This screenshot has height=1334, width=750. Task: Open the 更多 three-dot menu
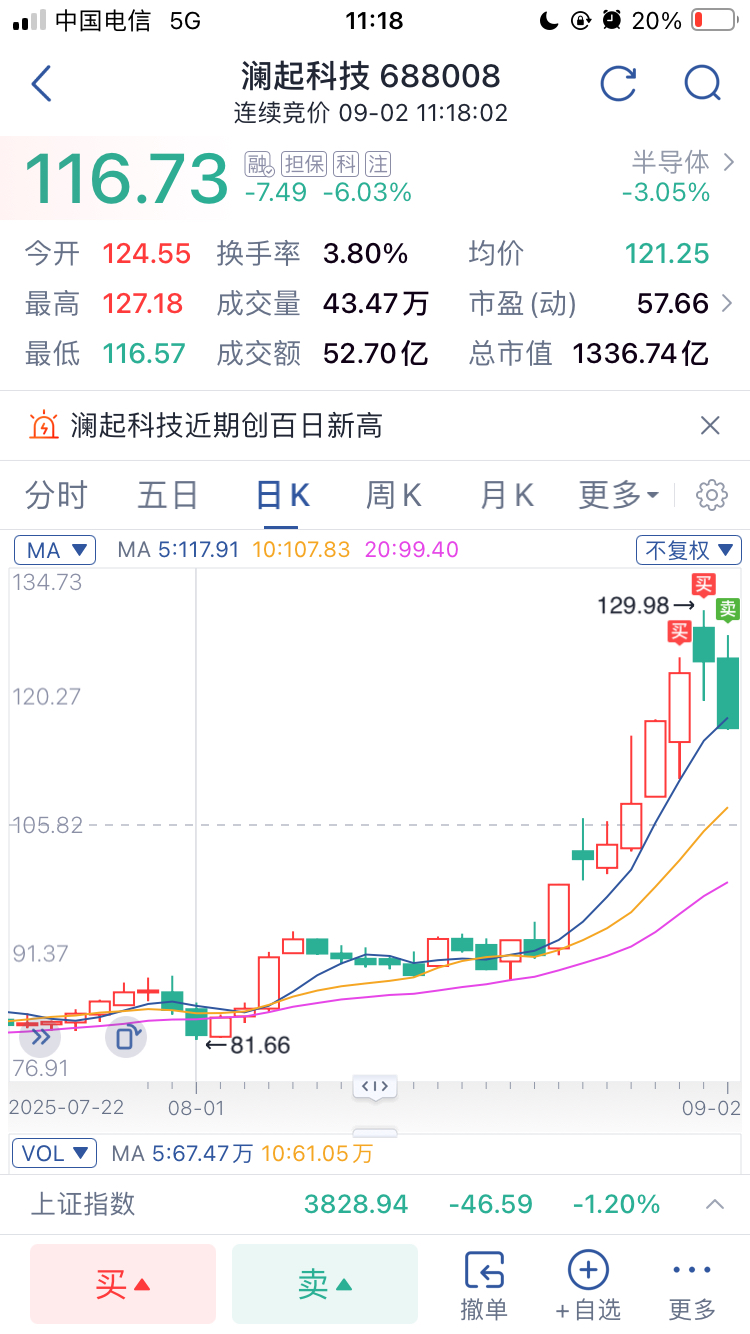click(692, 1285)
